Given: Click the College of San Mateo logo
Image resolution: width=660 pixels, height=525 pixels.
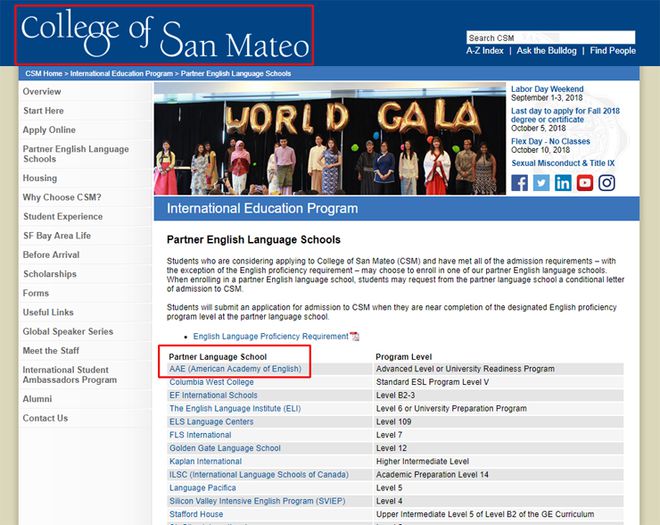Looking at the screenshot, I should coord(164,35).
